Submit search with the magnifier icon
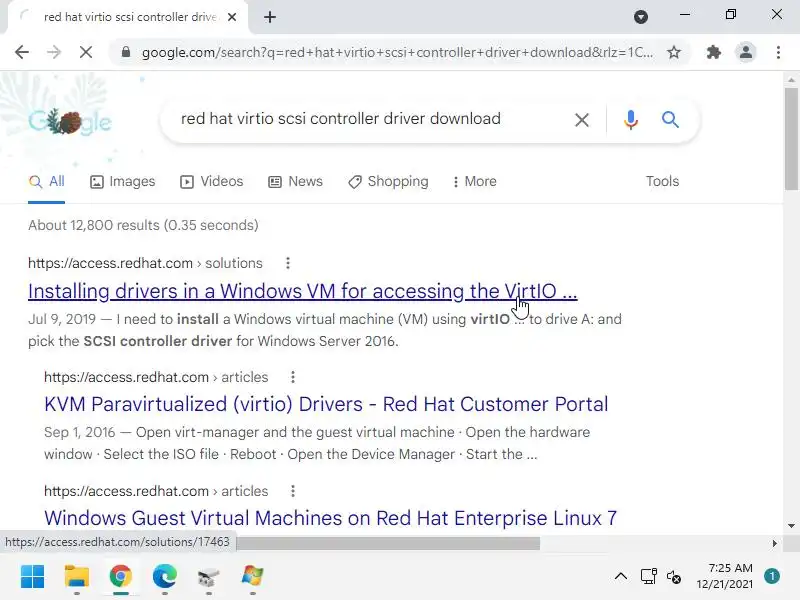800x600 pixels. pos(670,120)
